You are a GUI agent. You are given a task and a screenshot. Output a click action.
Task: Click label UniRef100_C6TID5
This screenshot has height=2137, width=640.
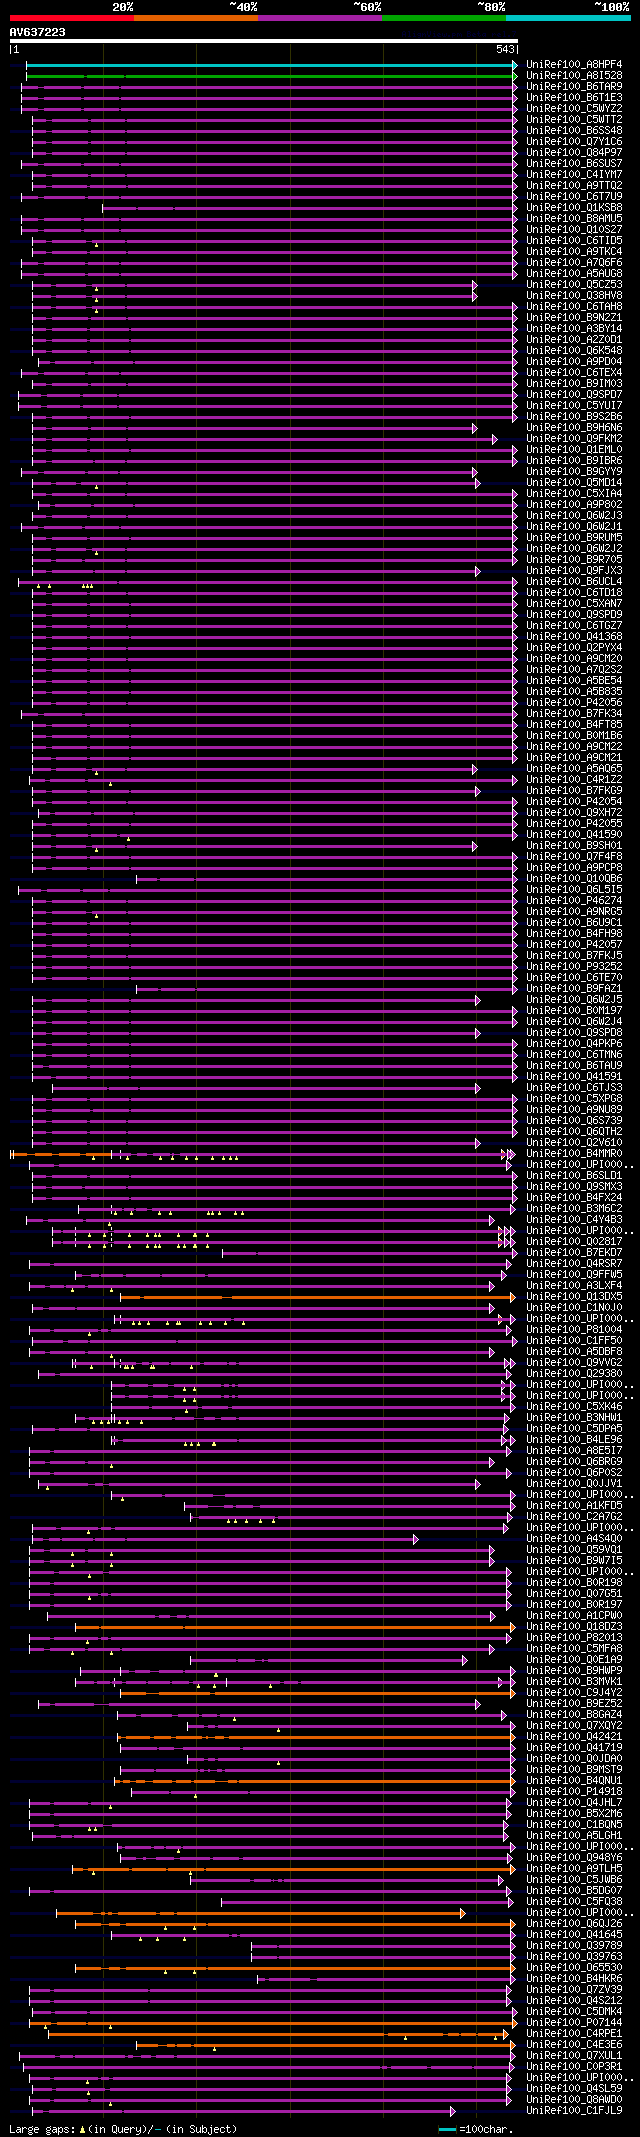point(574,241)
